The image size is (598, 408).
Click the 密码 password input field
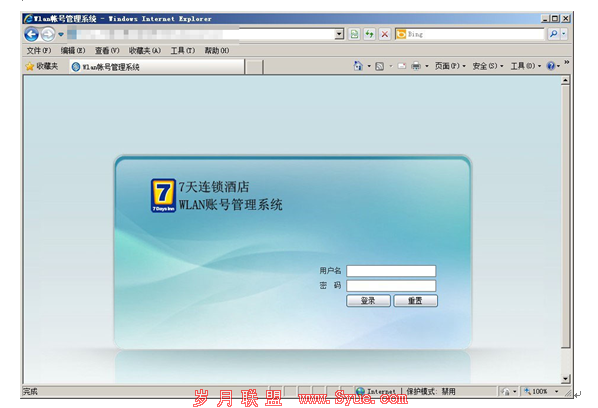(x=391, y=286)
